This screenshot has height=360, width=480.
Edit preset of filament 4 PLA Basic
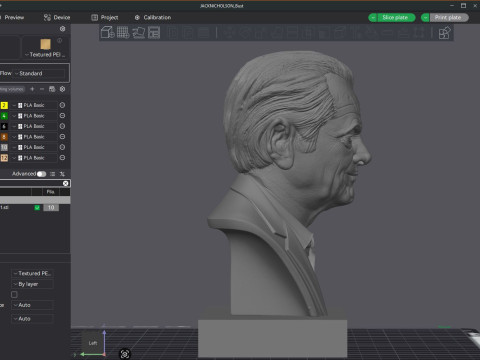click(62, 116)
